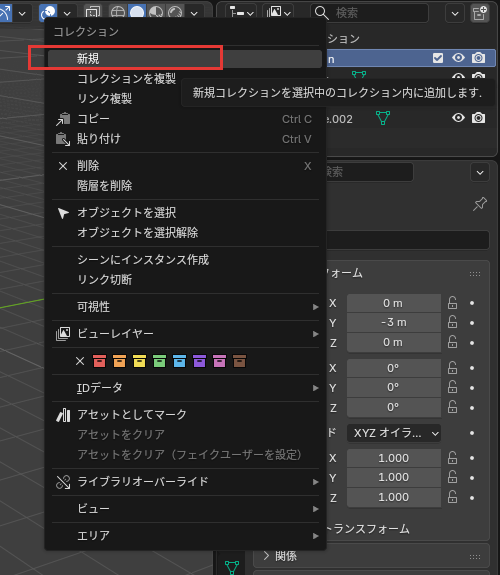Disable the selected collection in renders
This screenshot has height=575, width=500.
pos(478,58)
